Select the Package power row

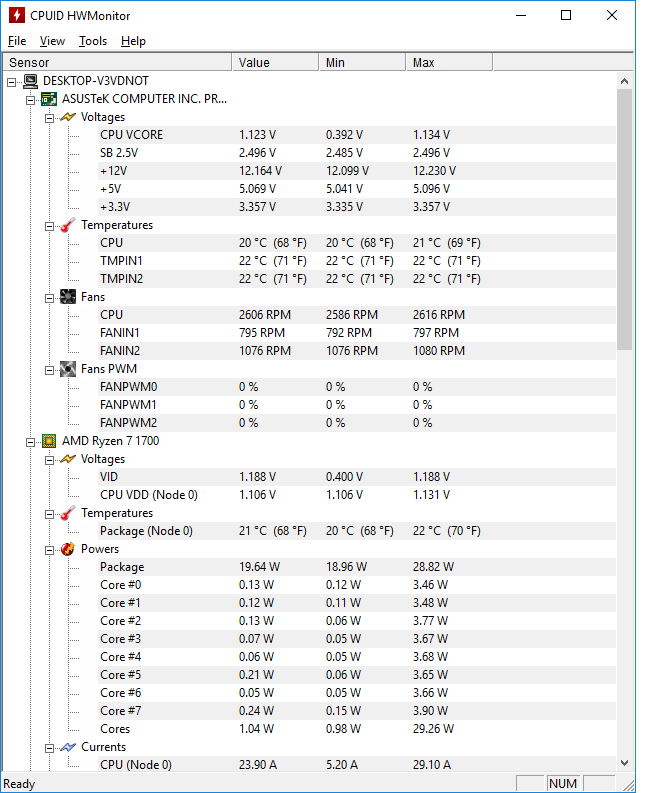click(357, 567)
